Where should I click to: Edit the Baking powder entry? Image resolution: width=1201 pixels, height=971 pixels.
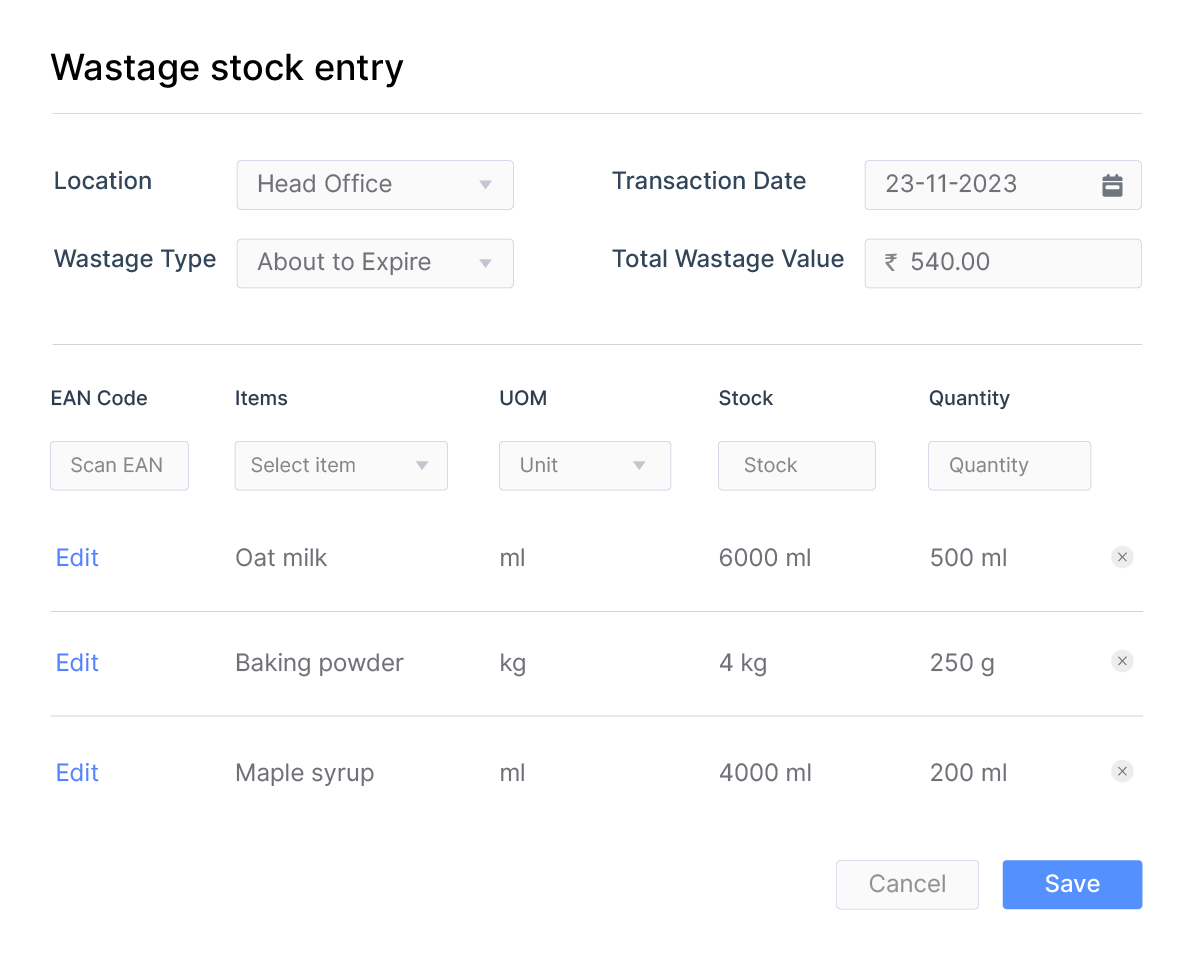(x=77, y=663)
